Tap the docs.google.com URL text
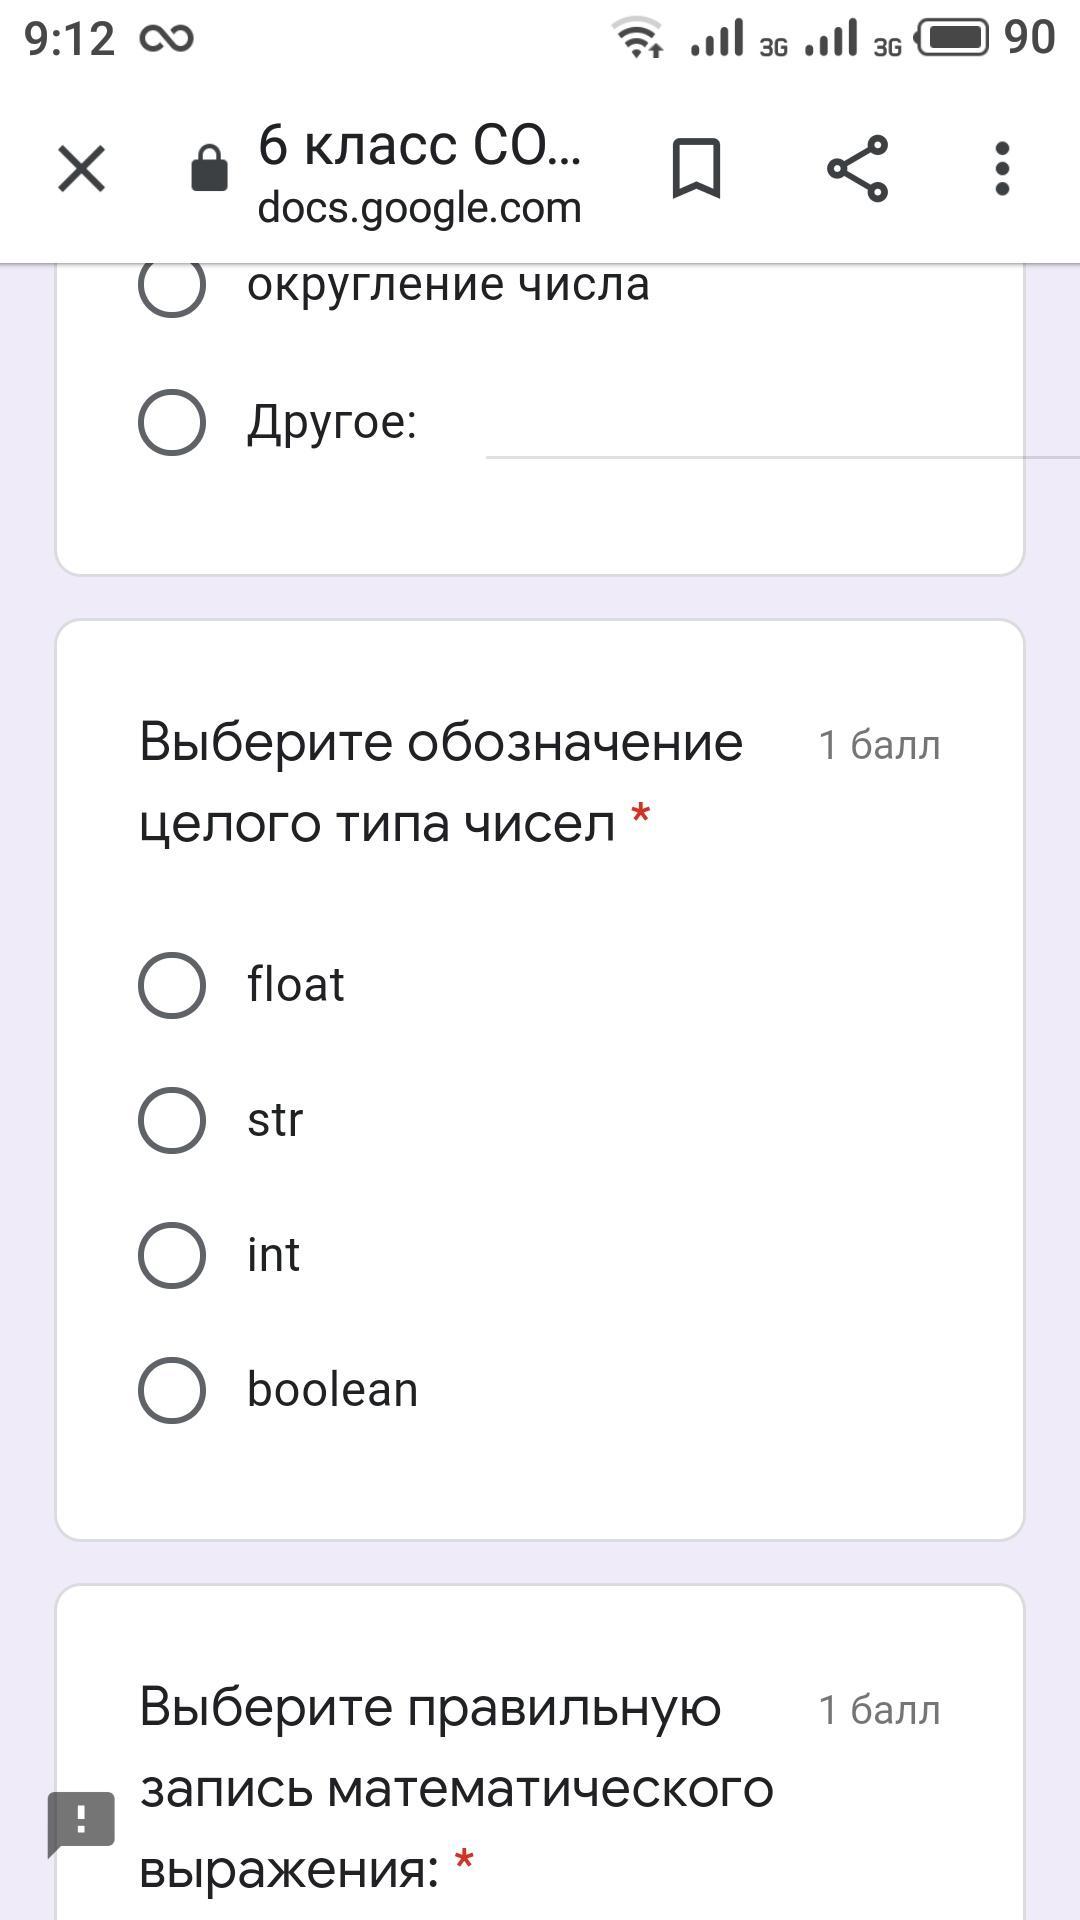 coord(420,208)
